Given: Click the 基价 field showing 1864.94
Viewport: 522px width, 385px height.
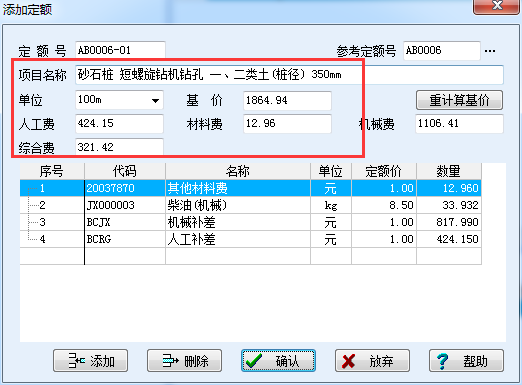Looking at the screenshot, I should point(287,100).
